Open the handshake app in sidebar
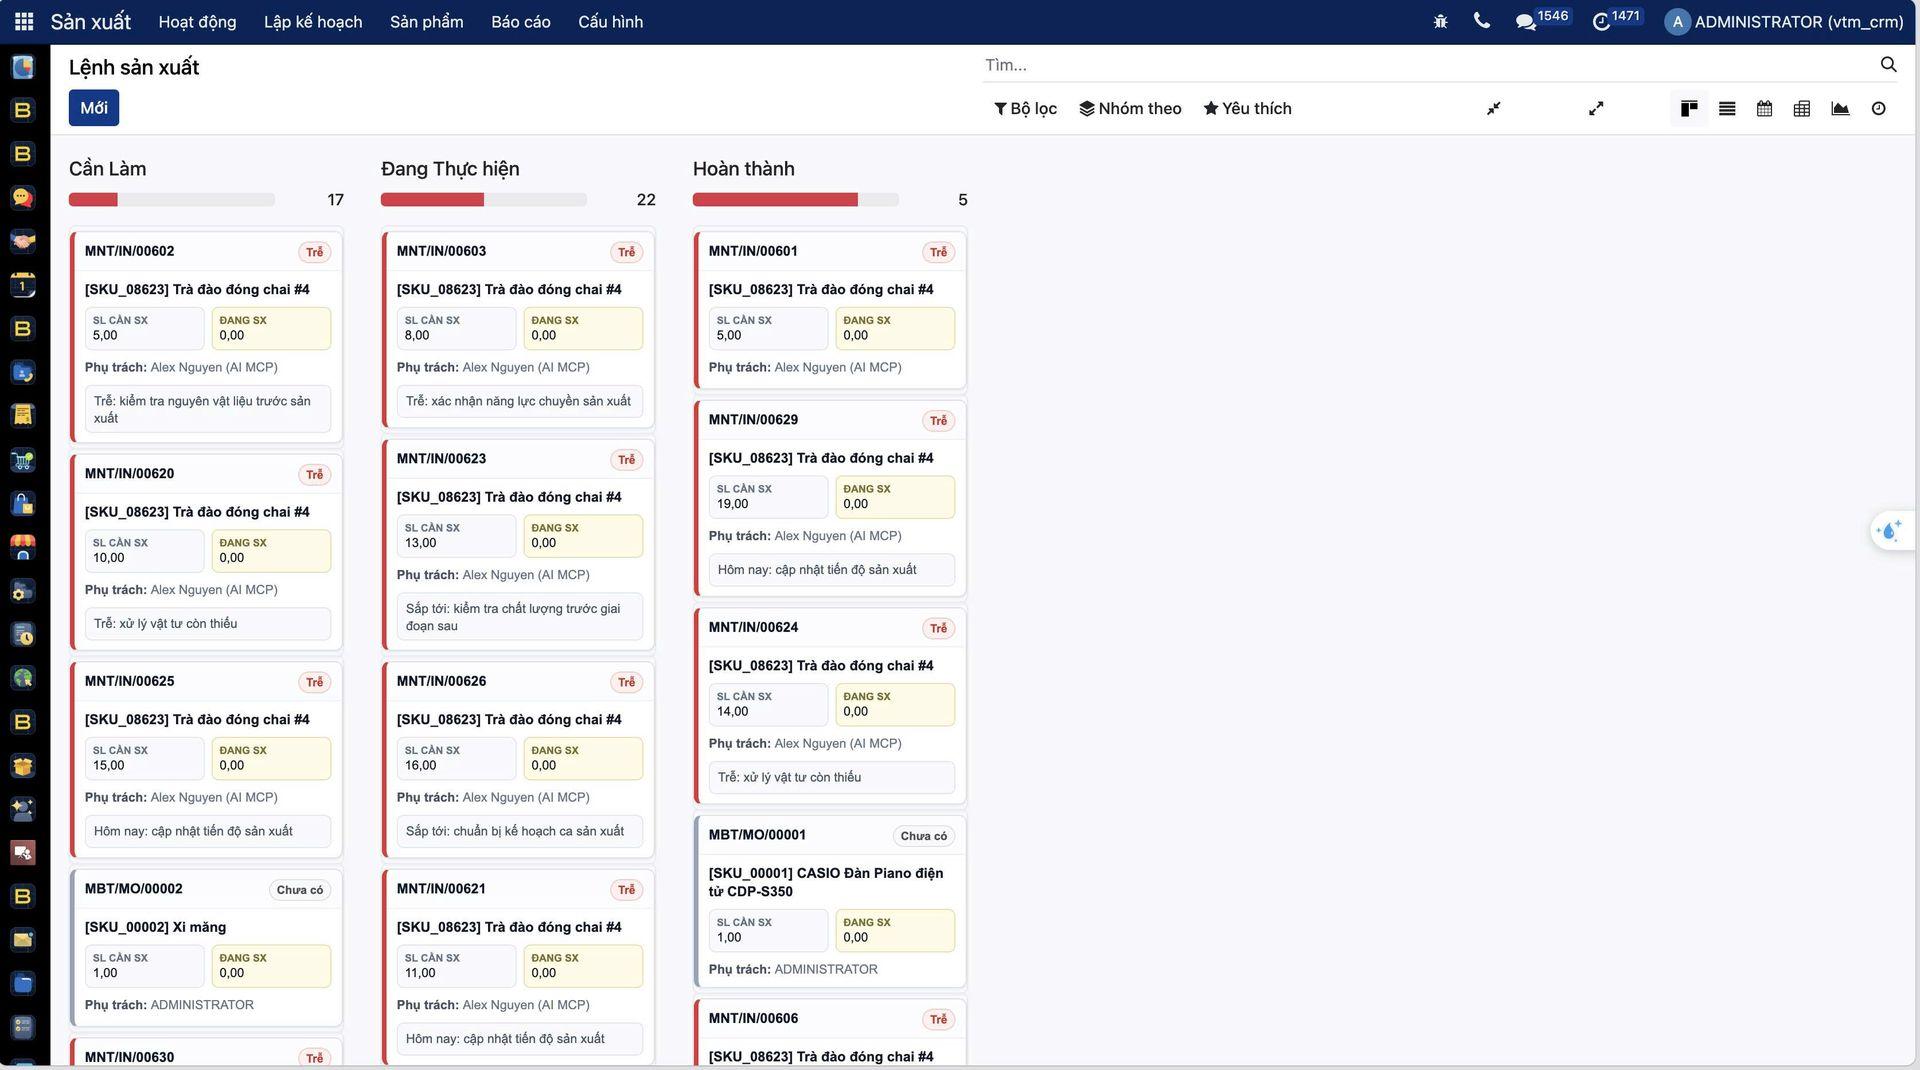The width and height of the screenshot is (1920, 1070). tap(22, 241)
